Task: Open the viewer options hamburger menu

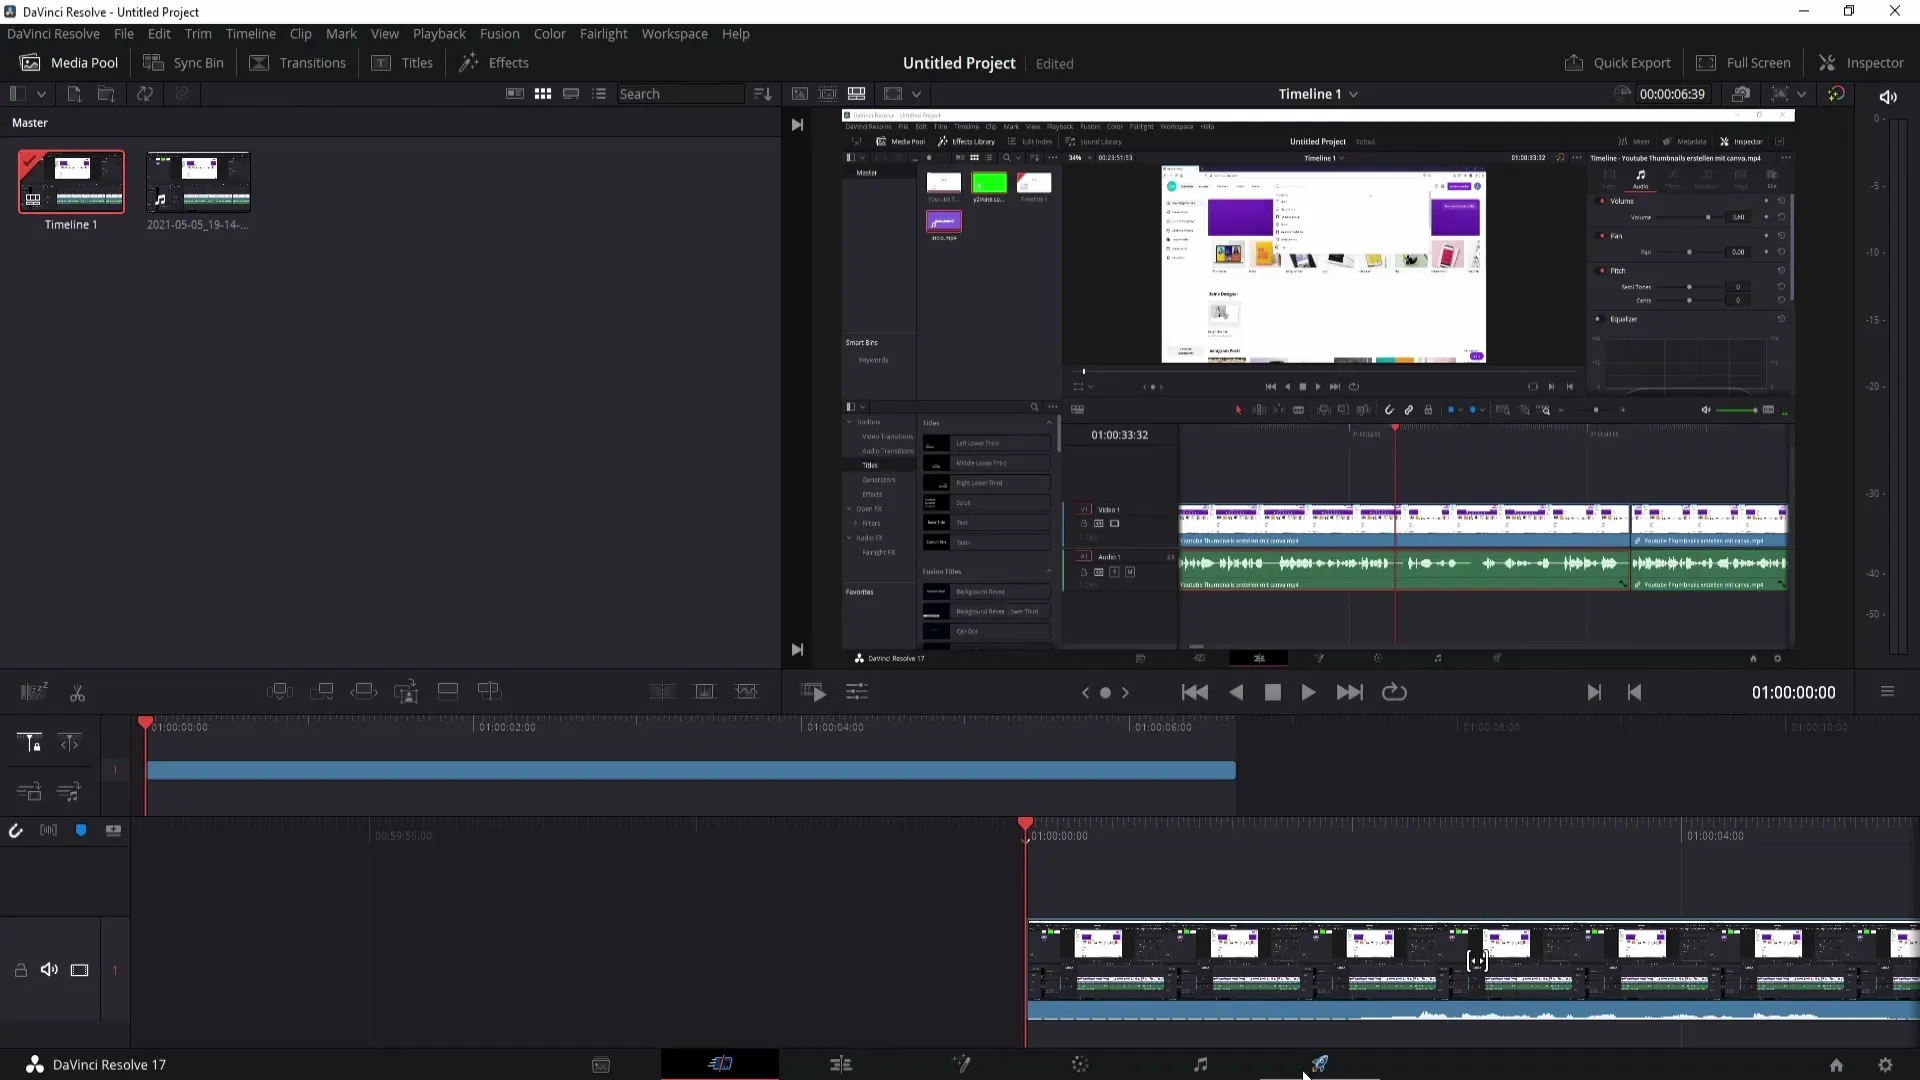Action: pos(1887,692)
